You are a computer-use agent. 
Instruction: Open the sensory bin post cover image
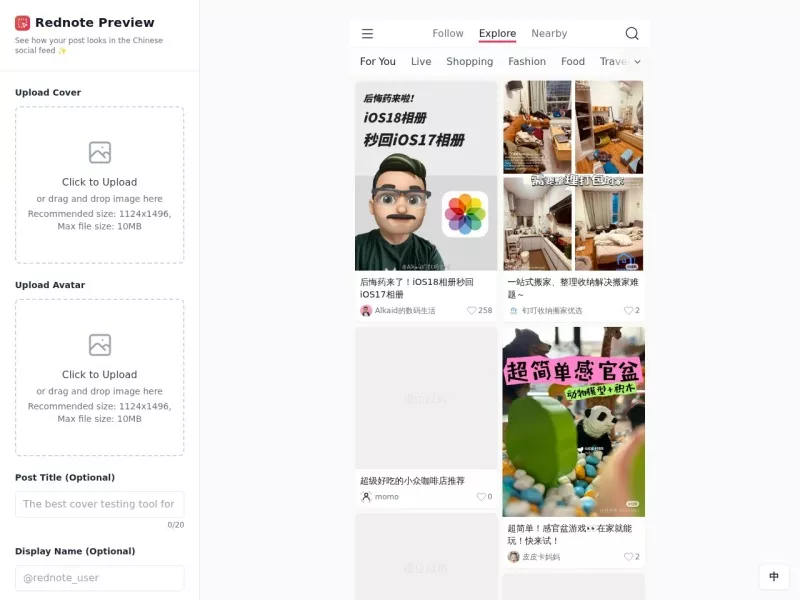pyautogui.click(x=573, y=422)
